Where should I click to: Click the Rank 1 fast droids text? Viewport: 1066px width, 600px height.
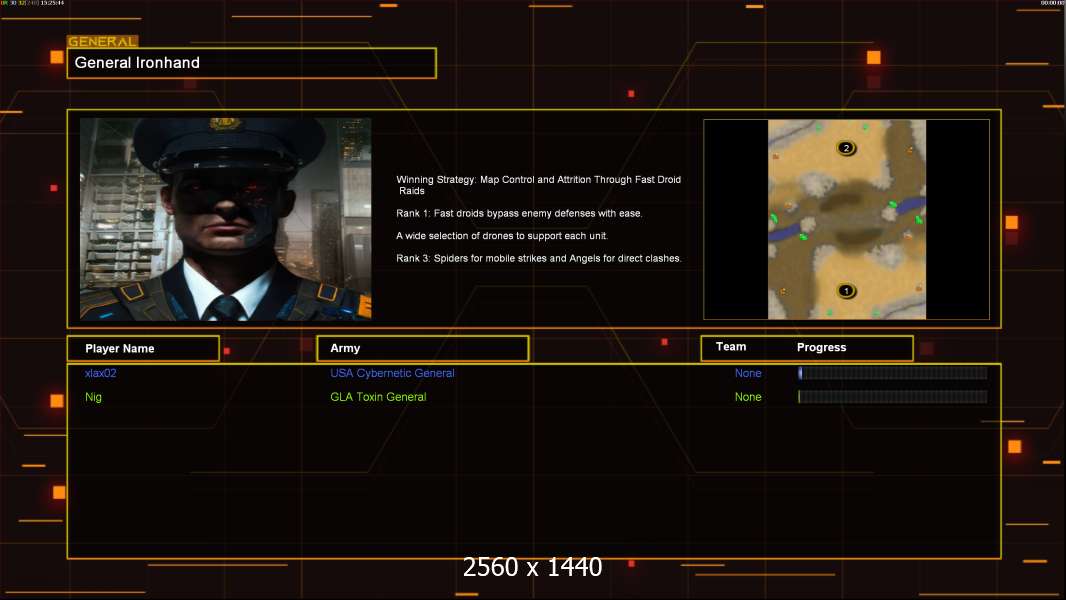pyautogui.click(x=519, y=213)
